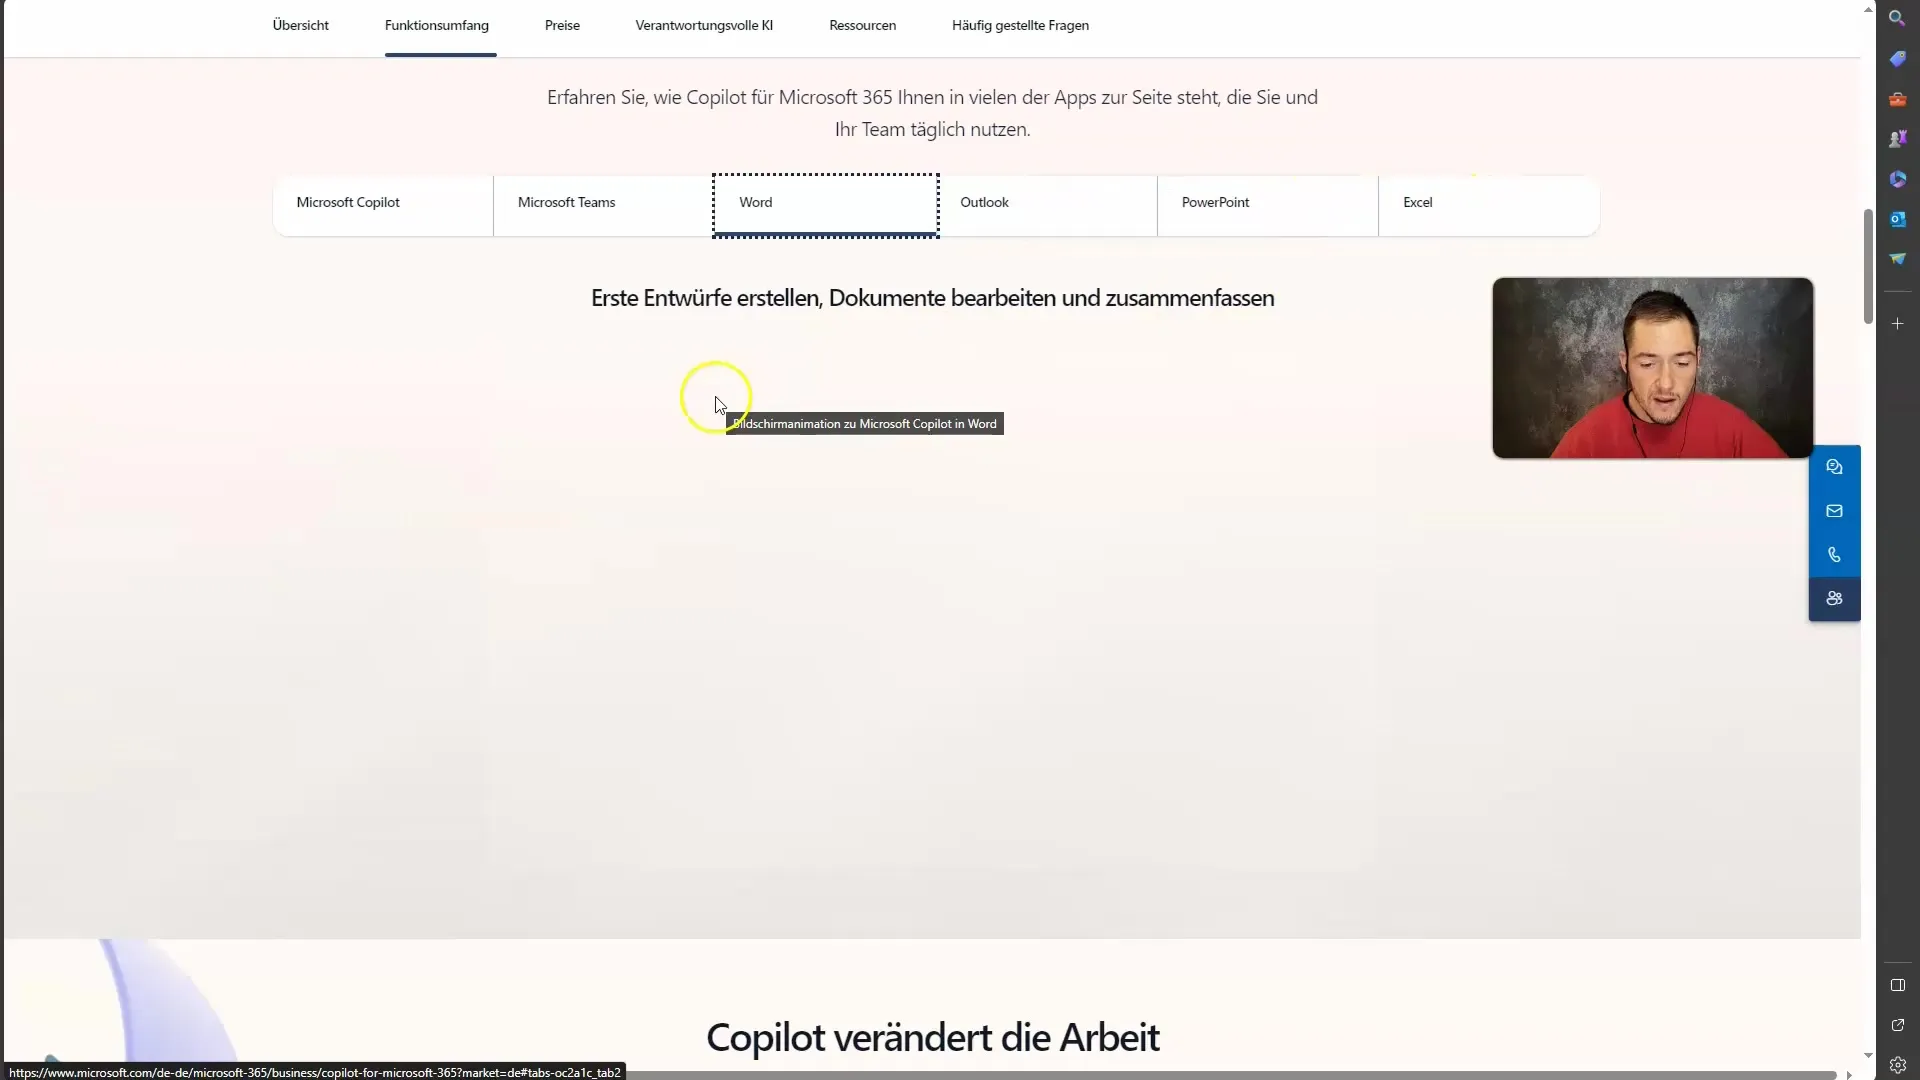This screenshot has width=1920, height=1080.
Task: Toggle the Übersicht section visibility
Action: pos(301,25)
